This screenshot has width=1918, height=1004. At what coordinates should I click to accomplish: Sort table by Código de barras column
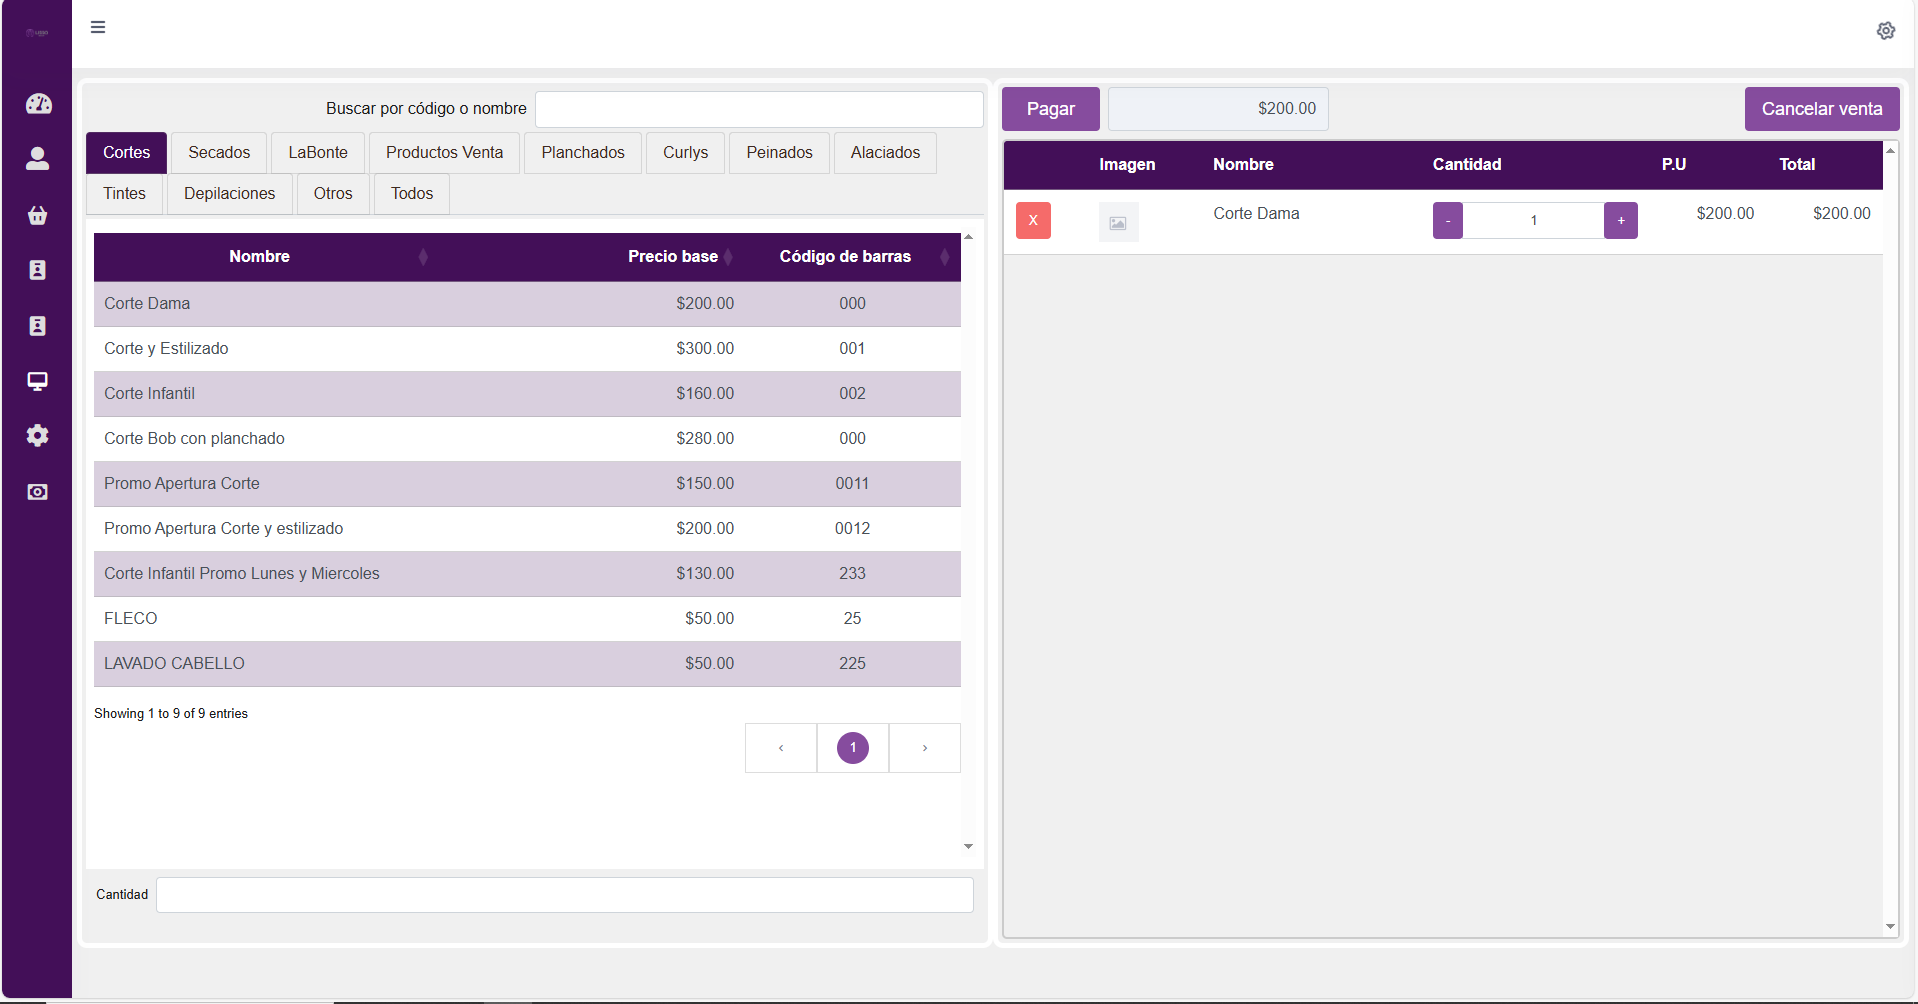(x=846, y=257)
